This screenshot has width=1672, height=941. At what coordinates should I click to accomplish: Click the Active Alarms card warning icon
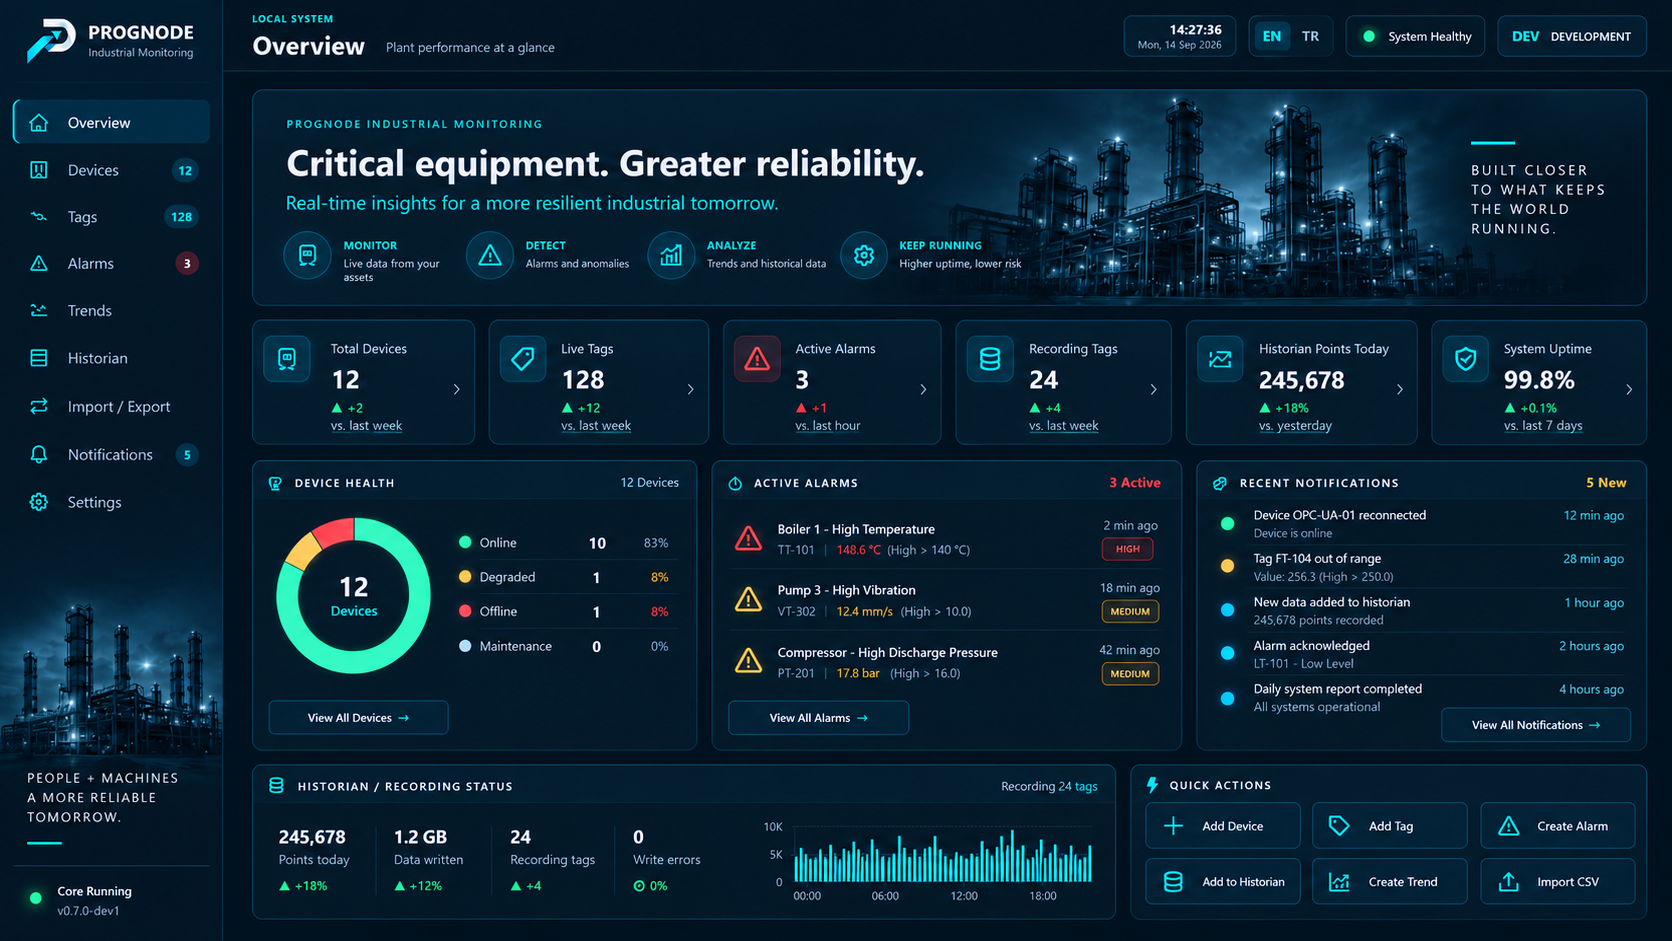757,359
